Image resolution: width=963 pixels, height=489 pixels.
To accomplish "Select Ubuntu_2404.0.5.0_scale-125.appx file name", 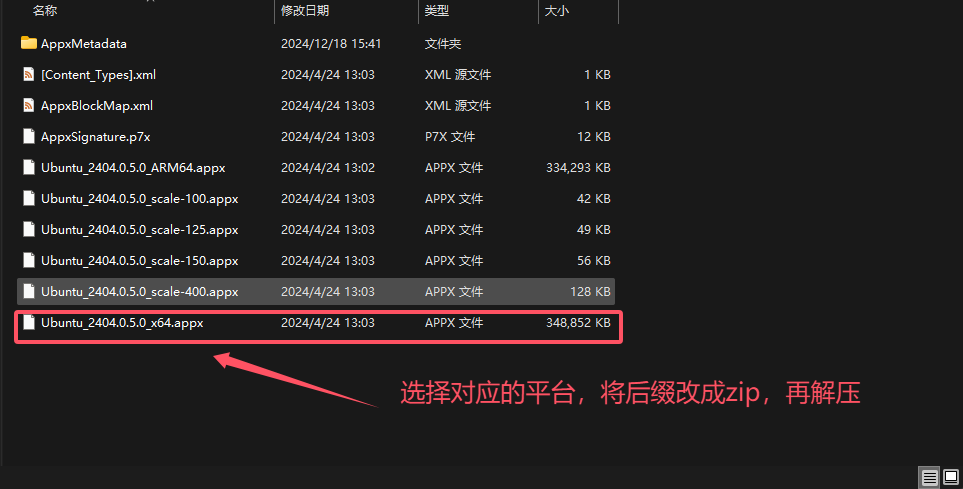I will [139, 230].
